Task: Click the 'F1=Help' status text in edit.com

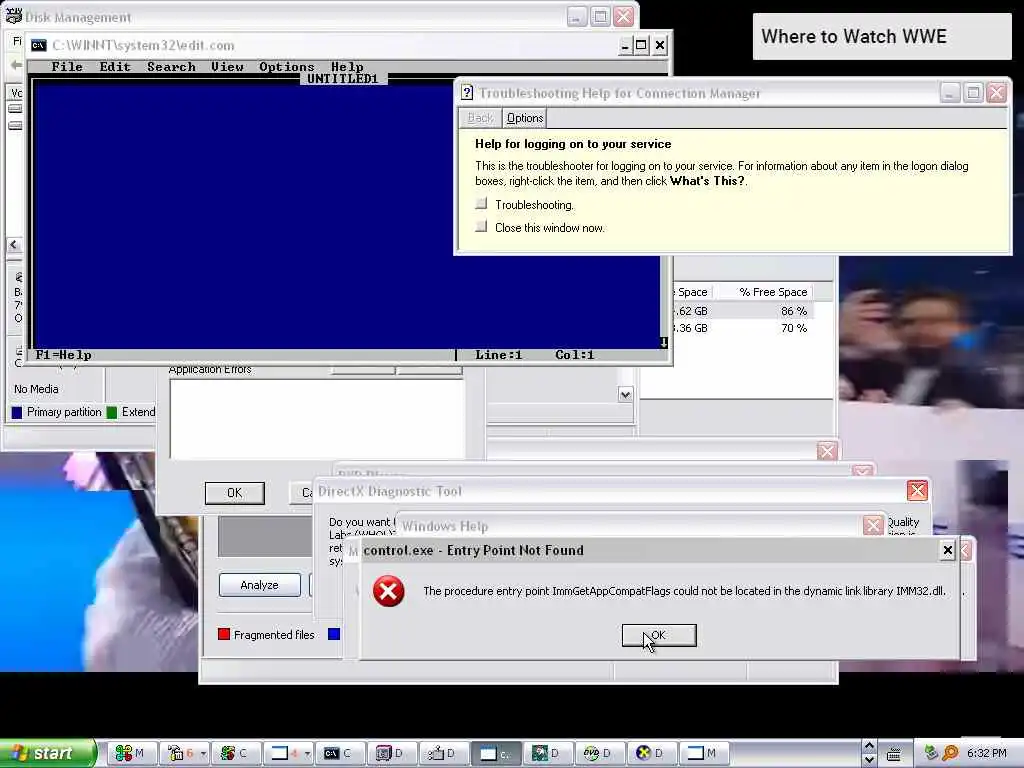Action: point(63,355)
